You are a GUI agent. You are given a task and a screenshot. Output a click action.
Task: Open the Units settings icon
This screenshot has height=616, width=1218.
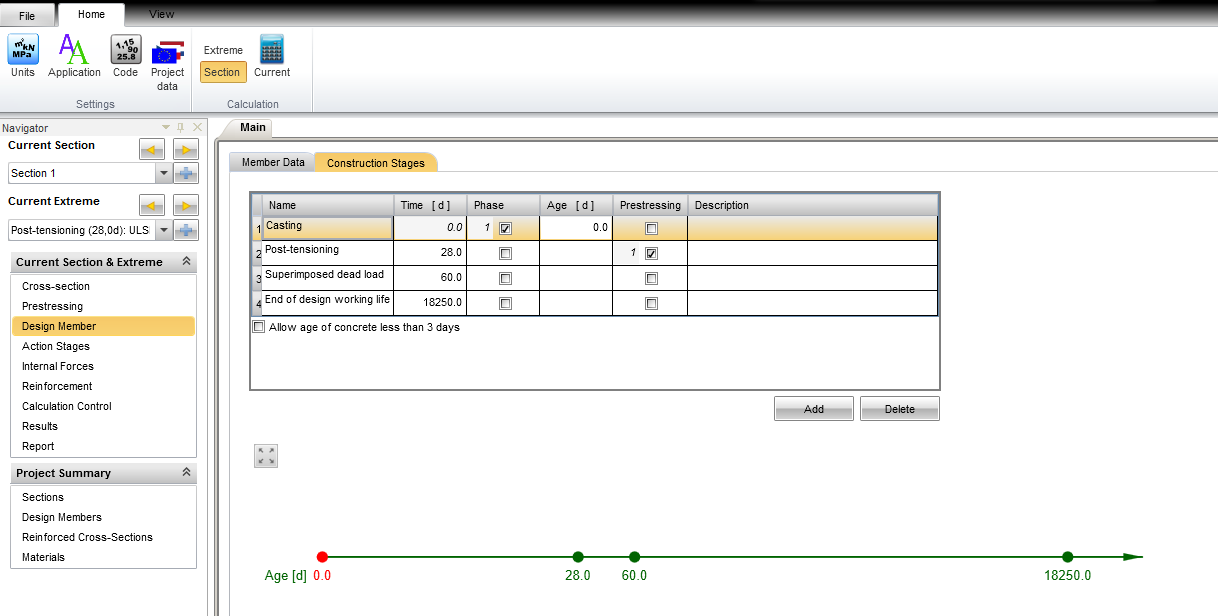tap(22, 50)
